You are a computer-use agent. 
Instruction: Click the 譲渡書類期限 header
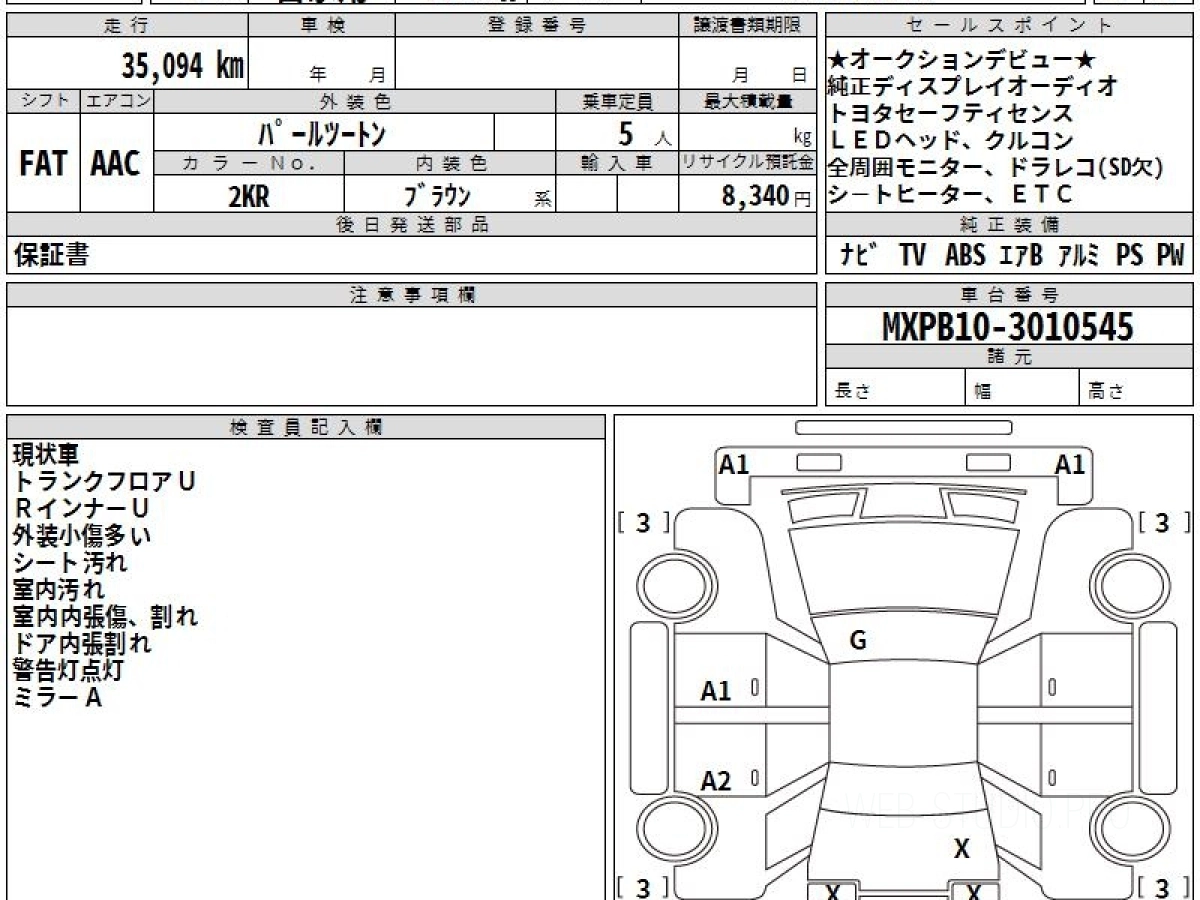(747, 26)
